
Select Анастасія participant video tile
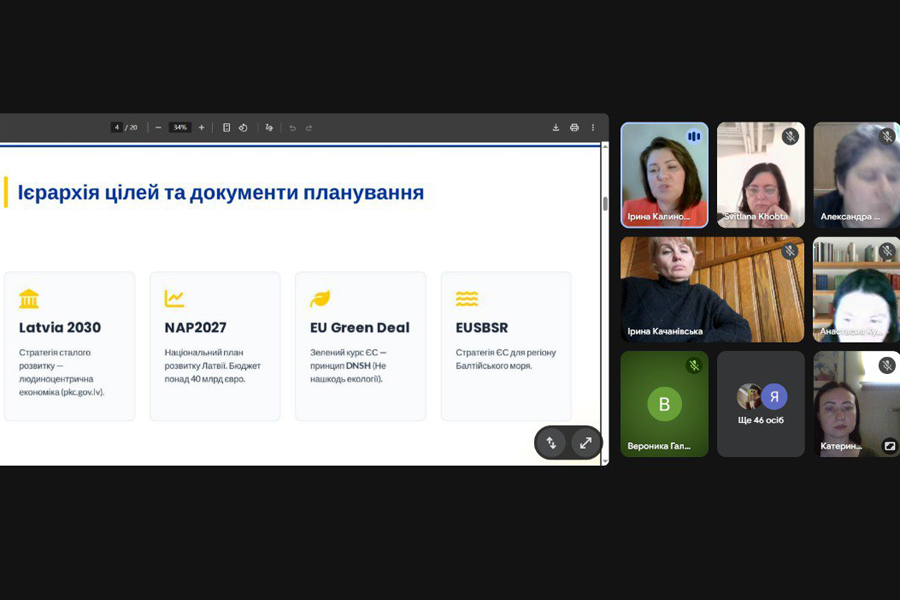(x=856, y=289)
